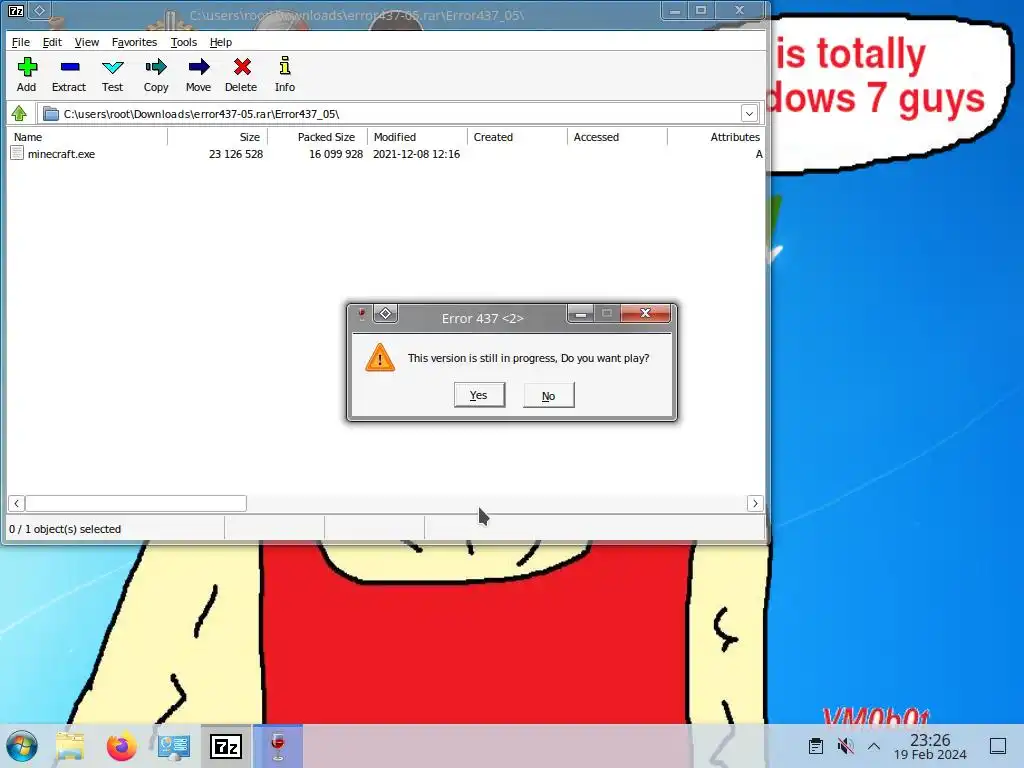The image size is (1024, 768).
Task: Click No in the Error 437 dialog
Action: pos(549,396)
